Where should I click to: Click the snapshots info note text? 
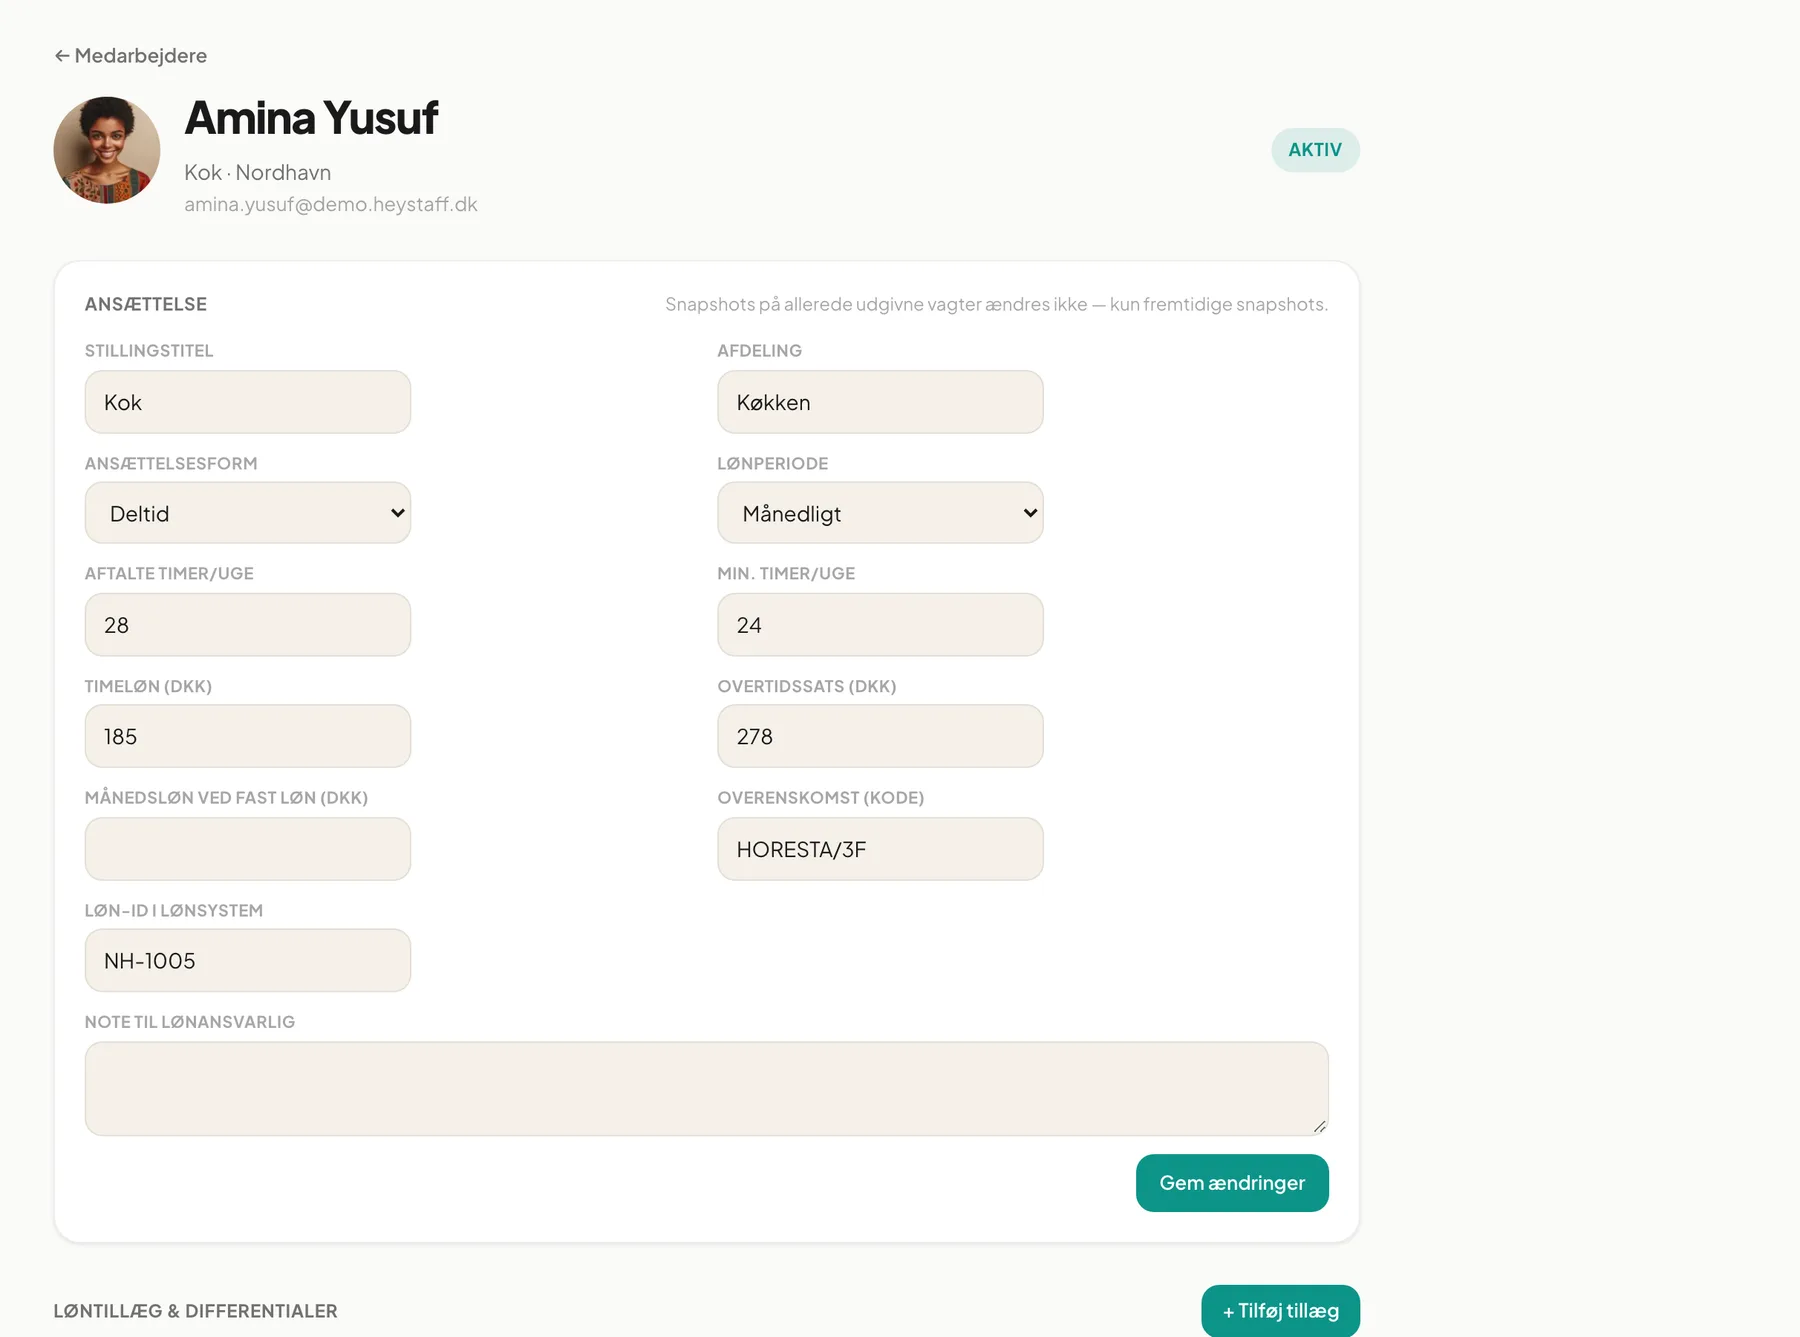[x=997, y=304]
